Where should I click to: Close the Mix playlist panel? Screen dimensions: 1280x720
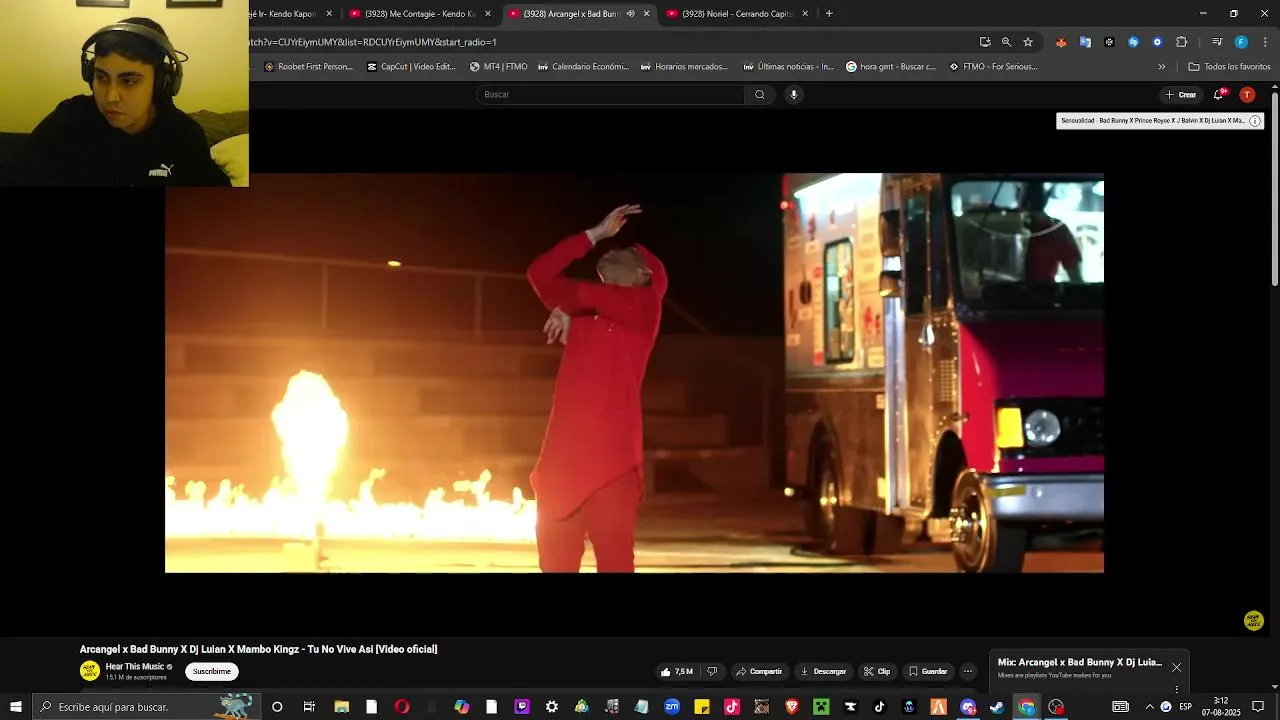point(1176,667)
